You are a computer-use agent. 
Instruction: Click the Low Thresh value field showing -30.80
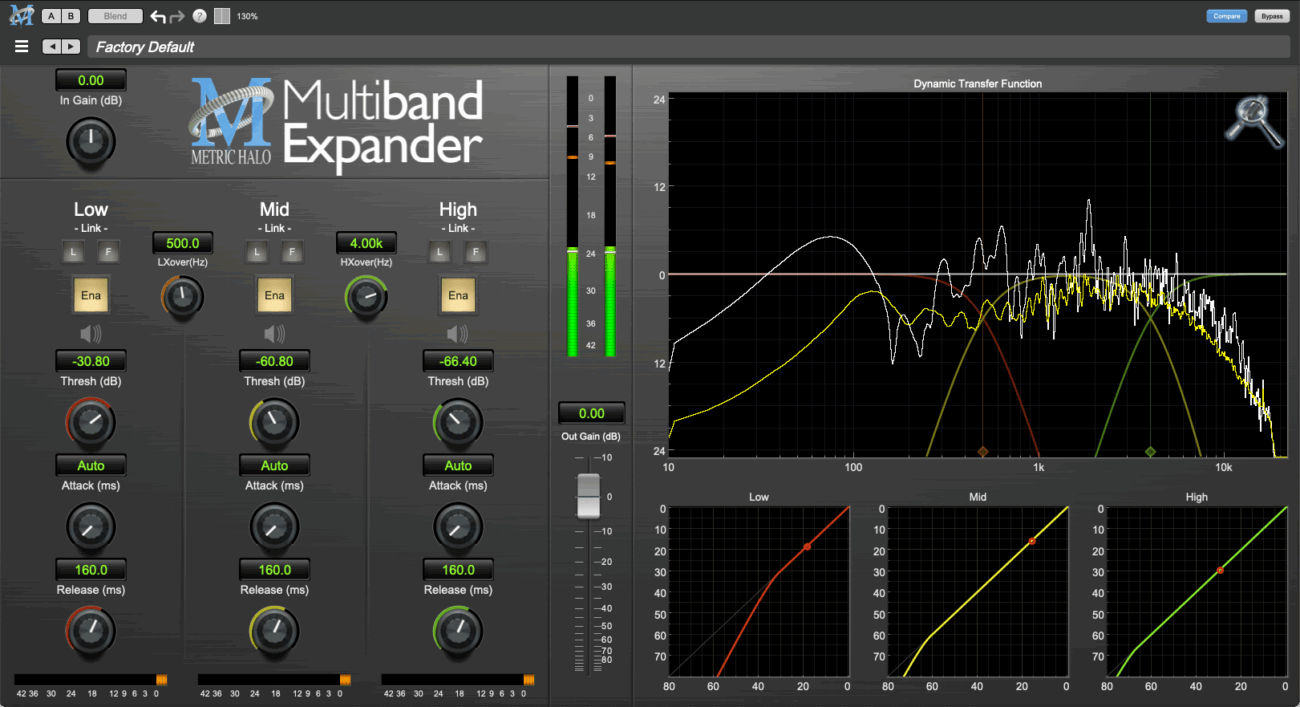(x=90, y=361)
